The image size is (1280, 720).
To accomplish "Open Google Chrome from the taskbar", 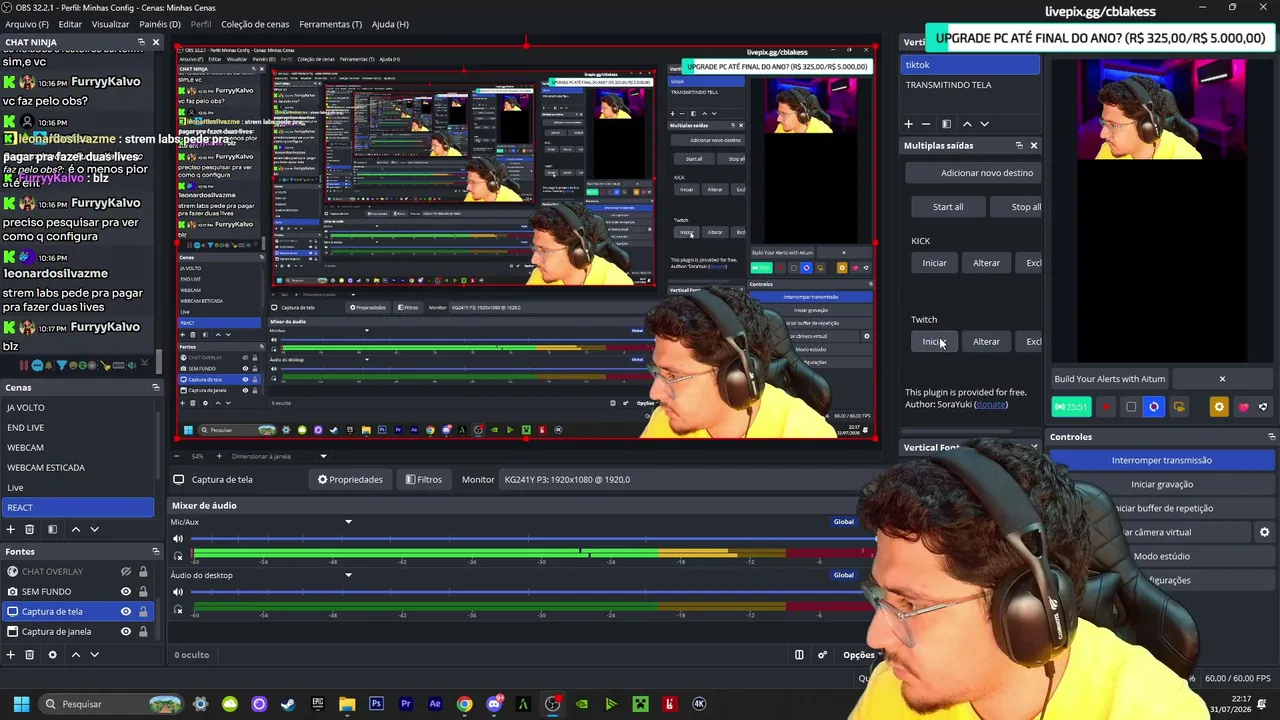I will pos(464,704).
